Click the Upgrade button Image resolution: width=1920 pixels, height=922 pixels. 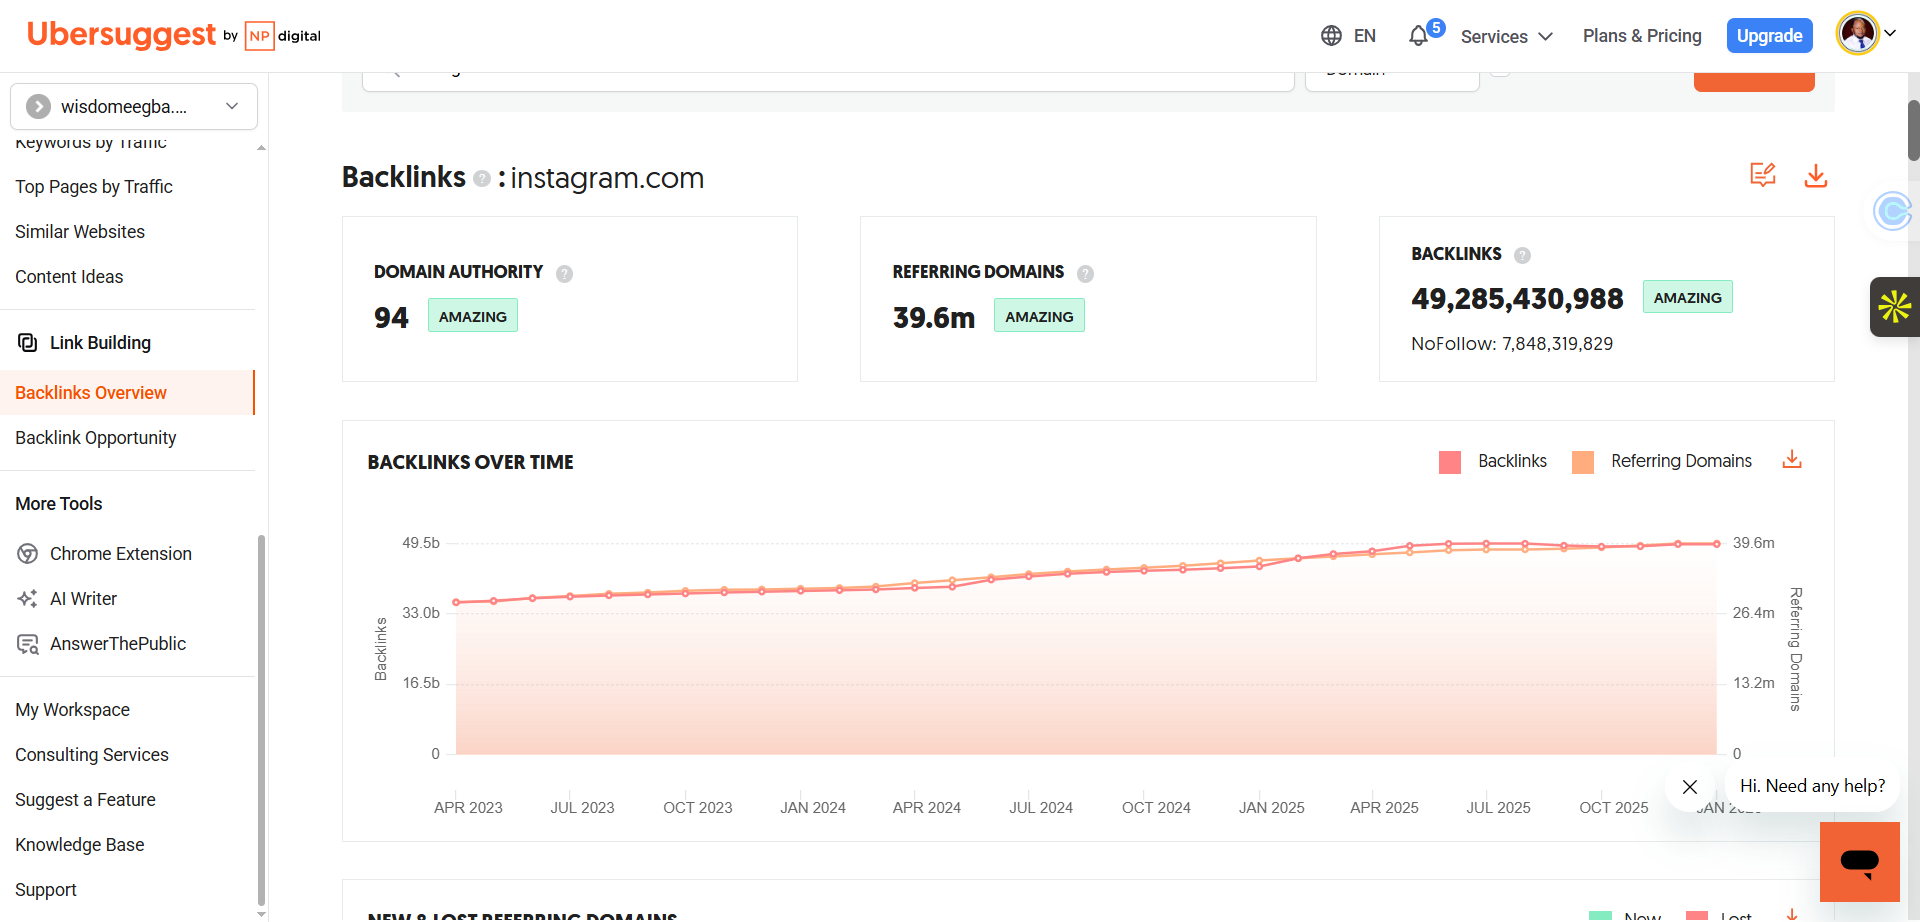pyautogui.click(x=1769, y=36)
